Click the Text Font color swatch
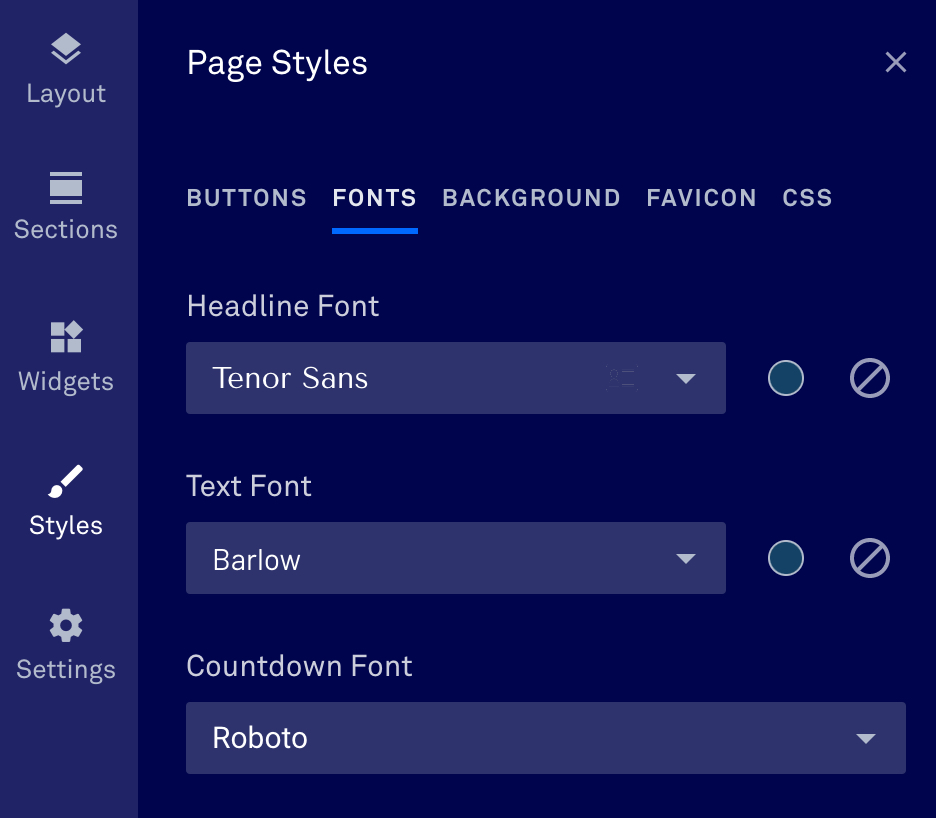 click(785, 558)
